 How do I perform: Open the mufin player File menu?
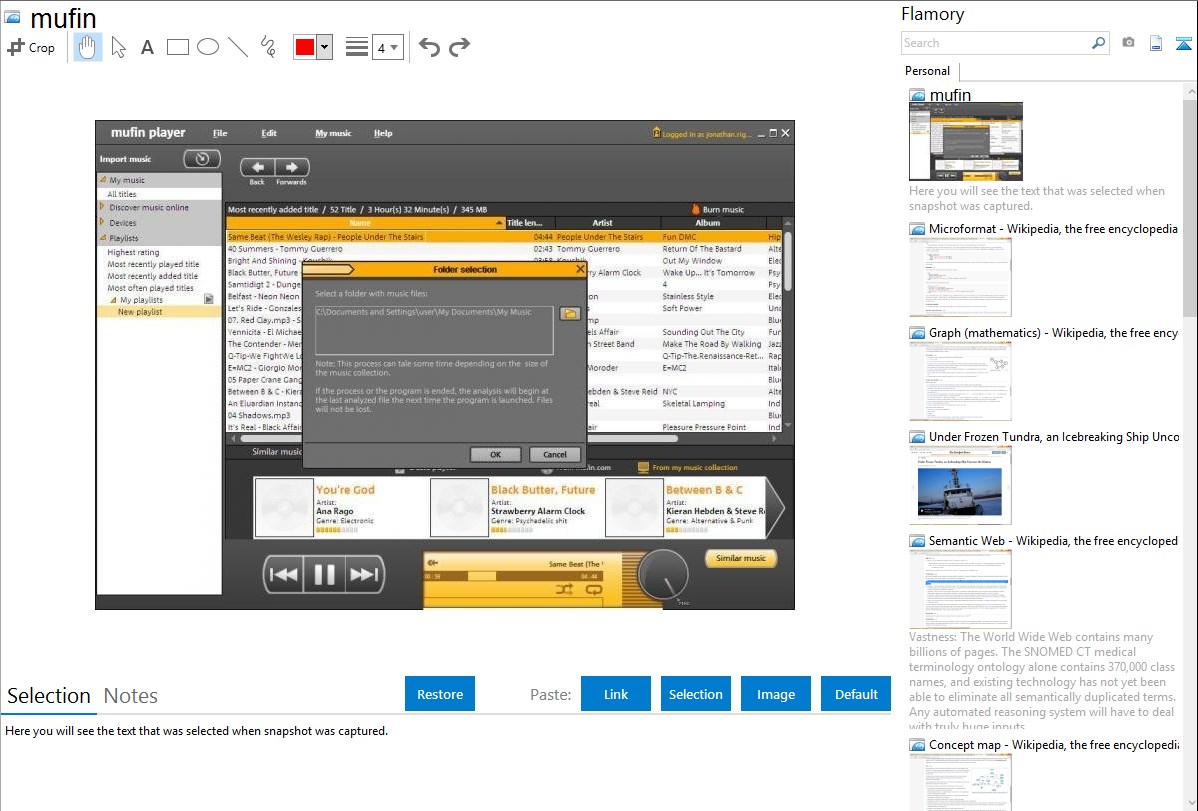click(x=220, y=133)
